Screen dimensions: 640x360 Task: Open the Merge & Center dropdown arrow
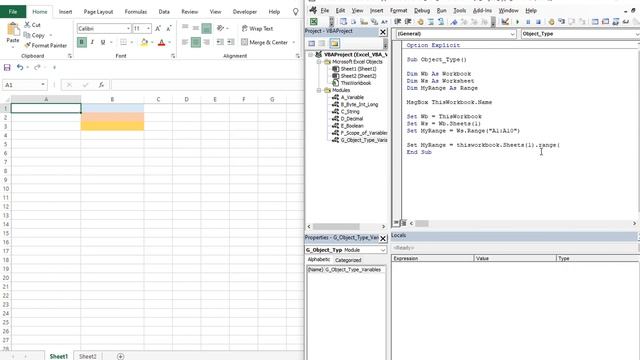click(x=293, y=42)
